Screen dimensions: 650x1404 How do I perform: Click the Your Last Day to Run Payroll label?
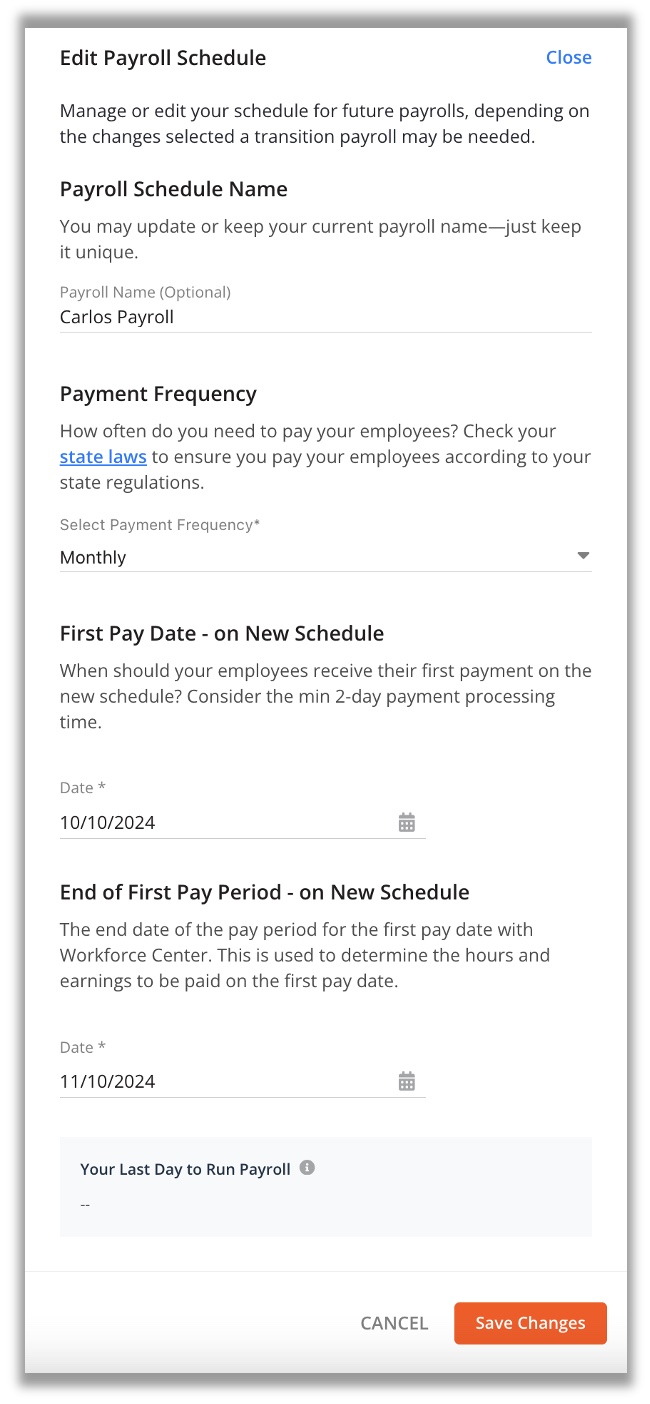[x=185, y=1168]
